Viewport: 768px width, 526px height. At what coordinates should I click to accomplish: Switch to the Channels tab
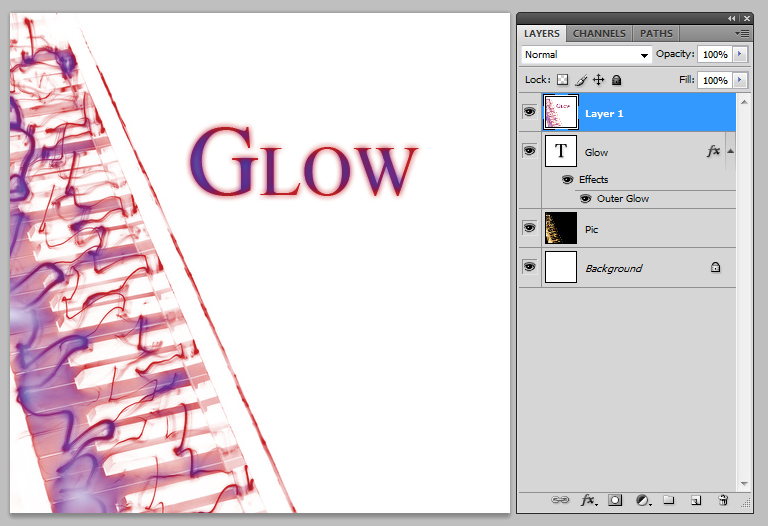coord(599,33)
